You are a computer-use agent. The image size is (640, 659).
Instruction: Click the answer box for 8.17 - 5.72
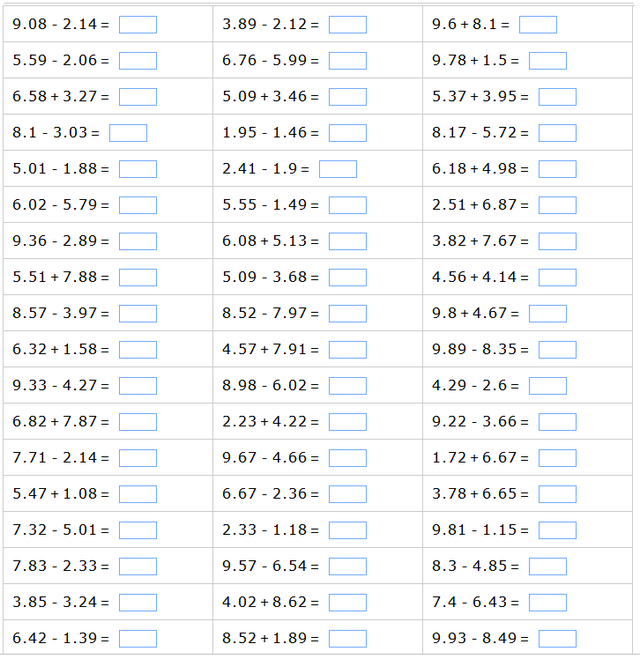(x=557, y=133)
